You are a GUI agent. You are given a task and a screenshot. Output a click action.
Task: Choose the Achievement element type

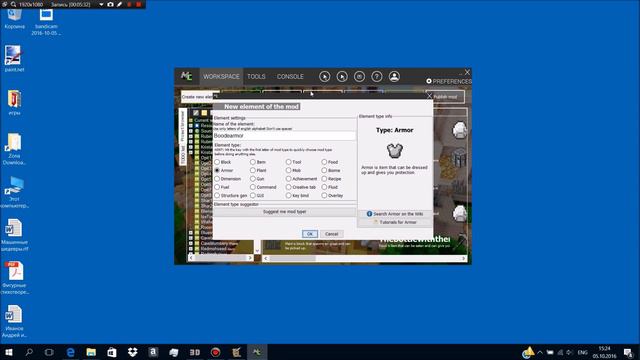click(289, 179)
